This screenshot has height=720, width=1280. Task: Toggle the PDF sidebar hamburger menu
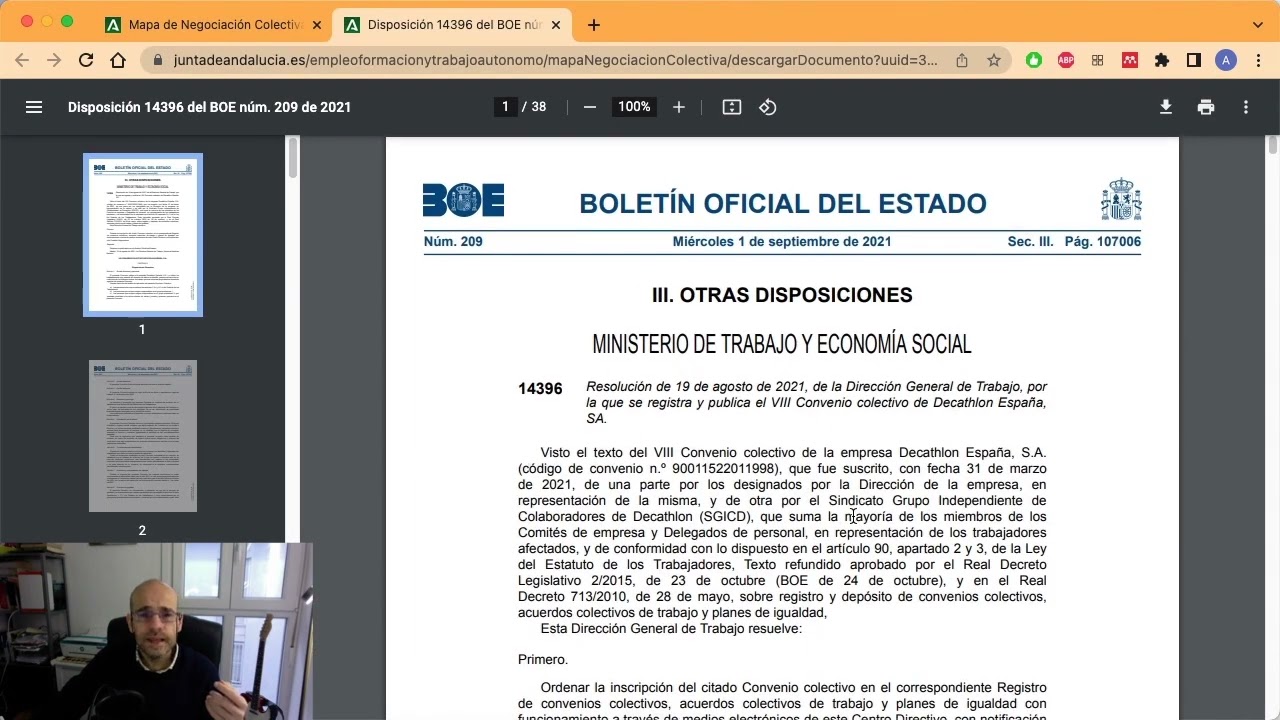click(34, 107)
